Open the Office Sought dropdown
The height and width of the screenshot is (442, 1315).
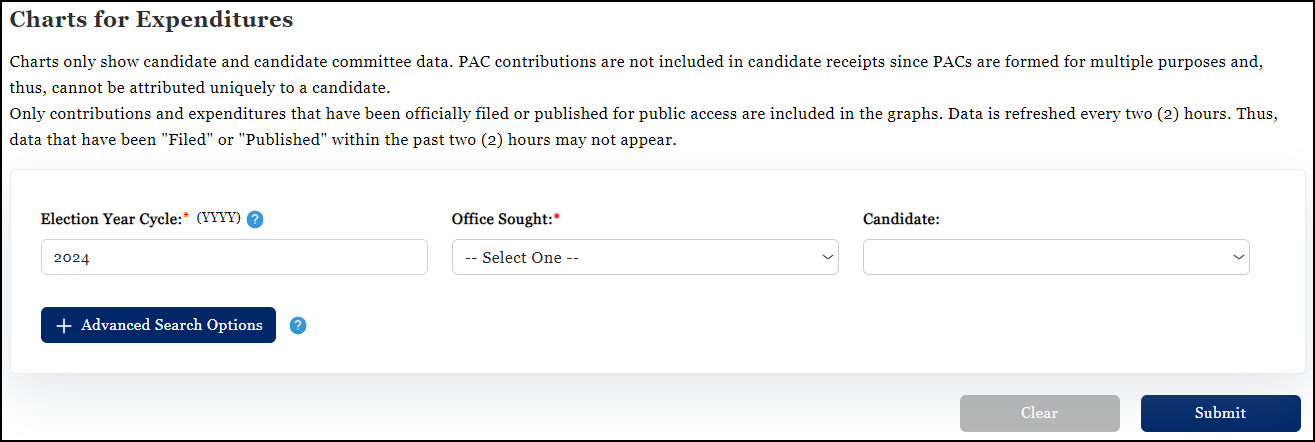645,257
